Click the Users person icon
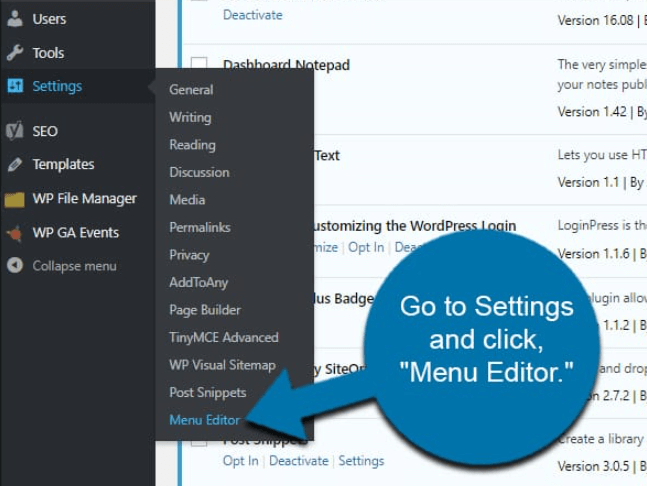The height and width of the screenshot is (486, 647). click(x=15, y=19)
